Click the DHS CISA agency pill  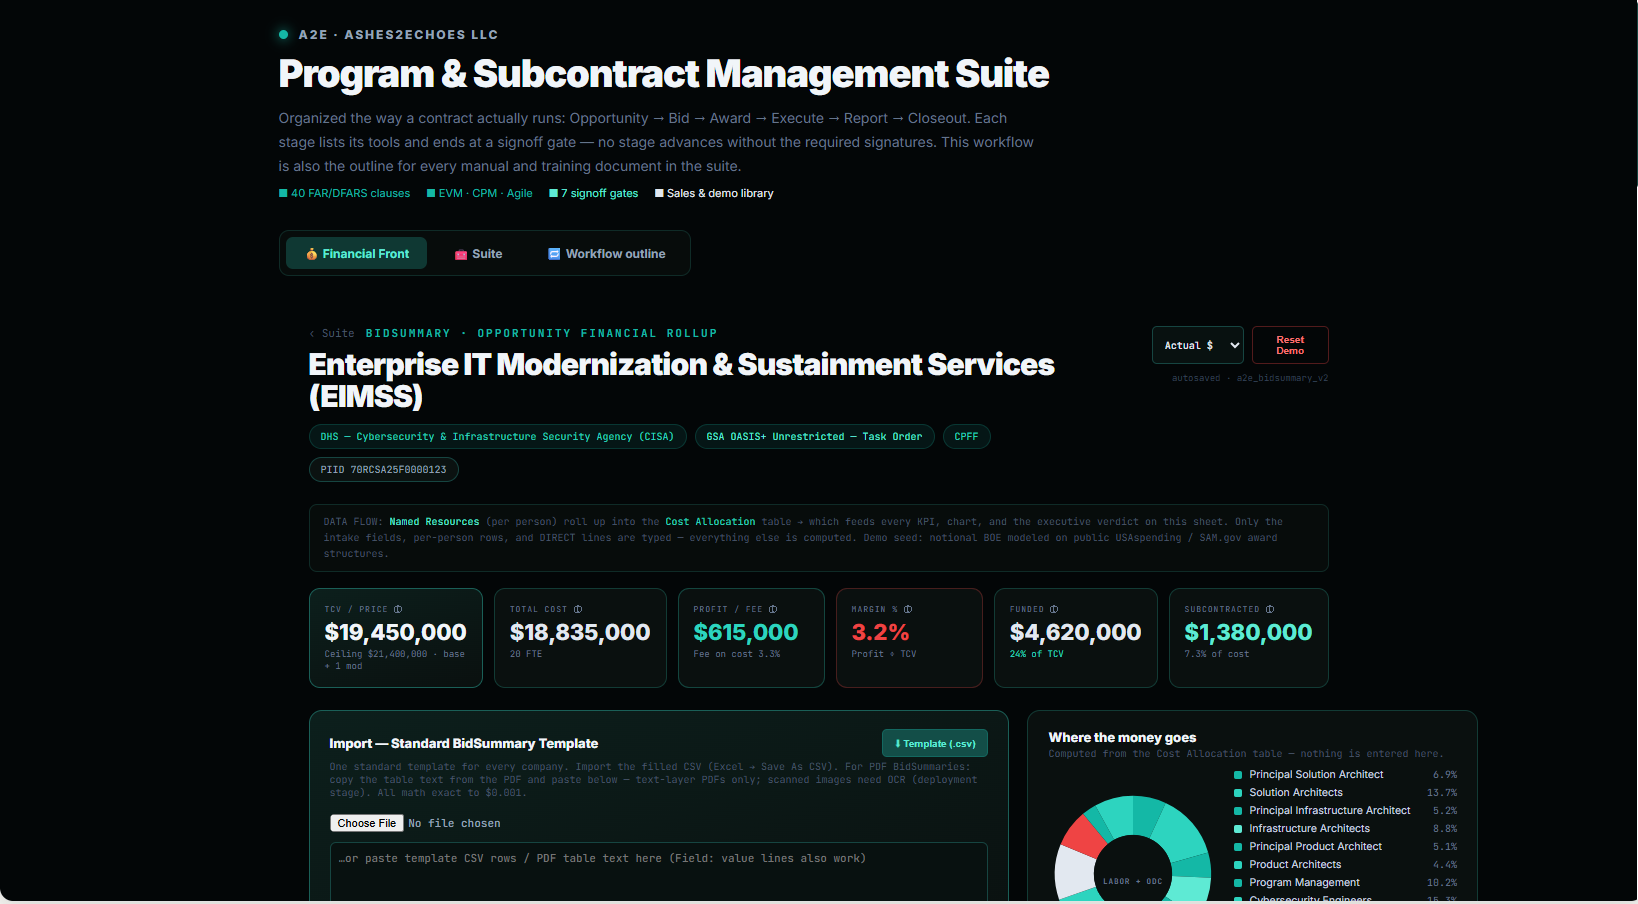pos(497,437)
